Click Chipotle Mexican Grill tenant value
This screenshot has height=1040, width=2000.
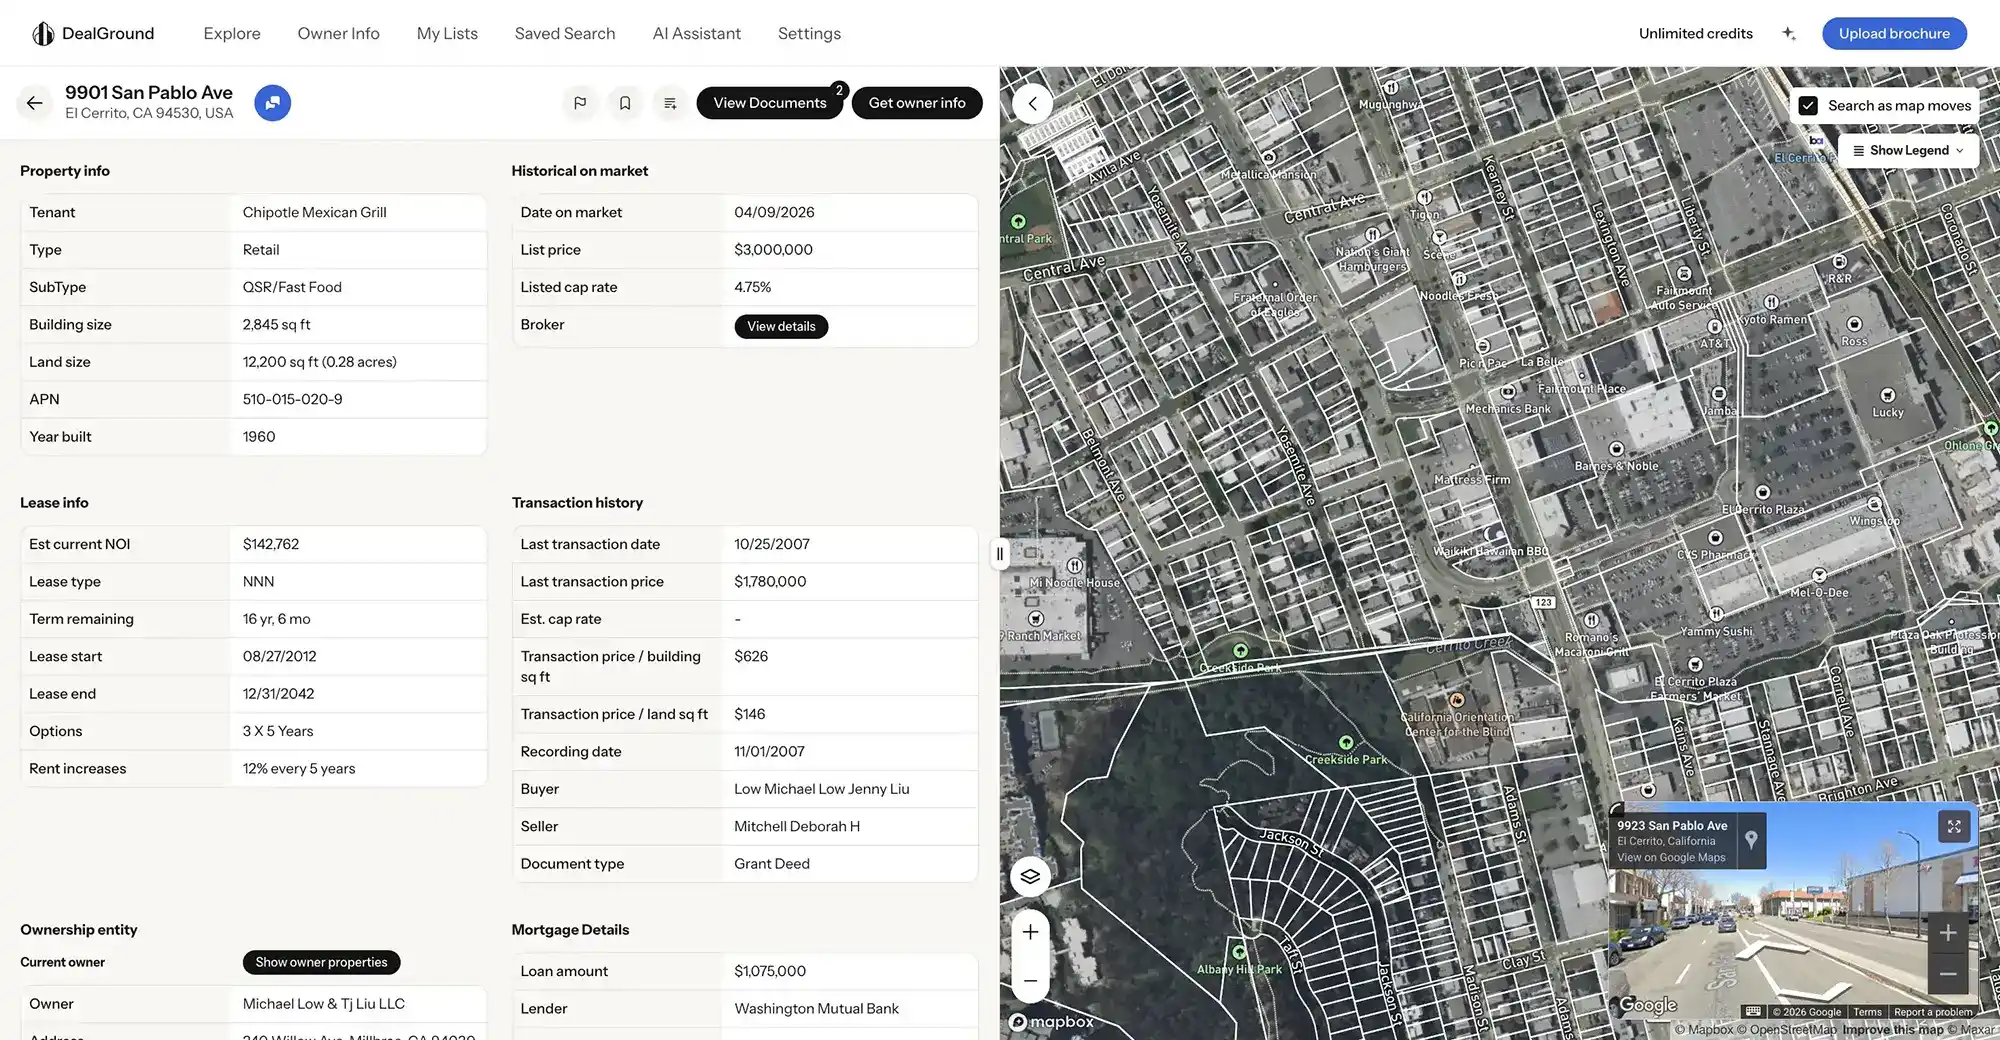pos(314,212)
